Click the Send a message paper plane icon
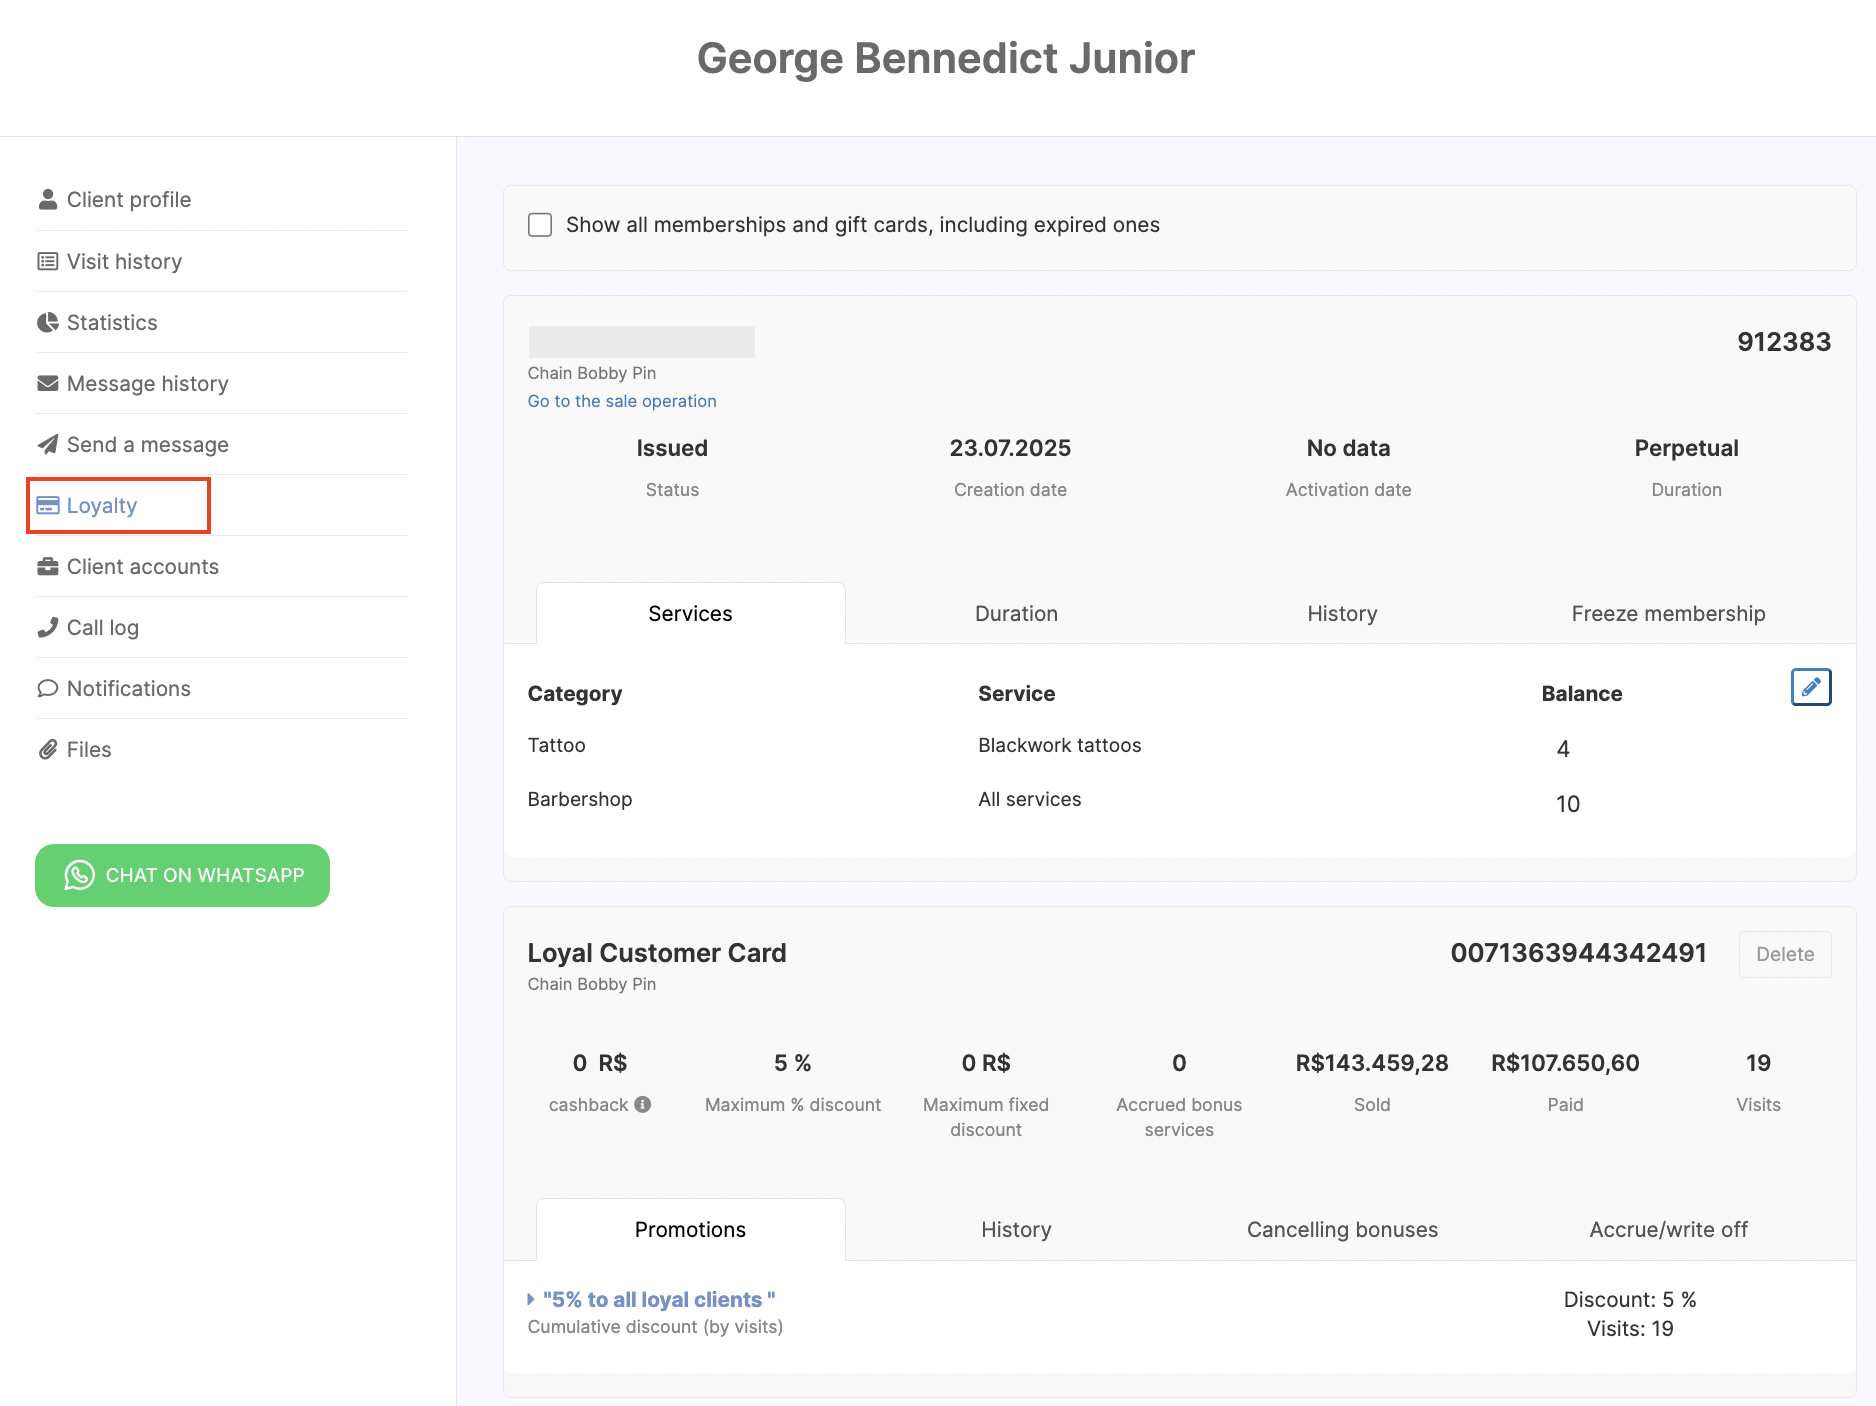The width and height of the screenshot is (1876, 1406). 47,445
